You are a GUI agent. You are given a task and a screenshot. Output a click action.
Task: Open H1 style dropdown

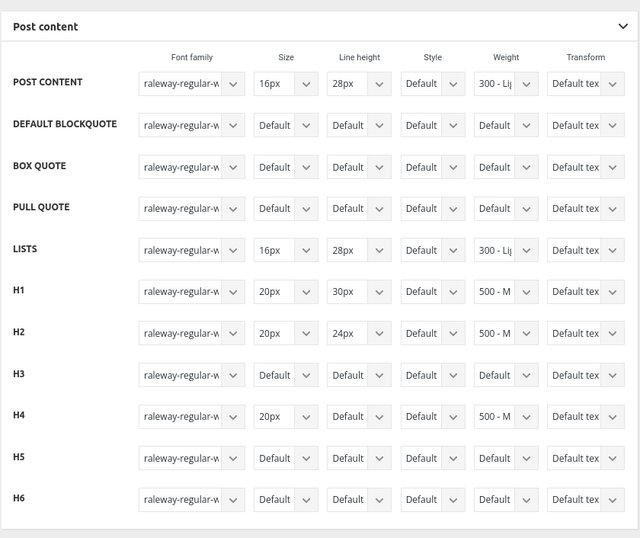[433, 292]
